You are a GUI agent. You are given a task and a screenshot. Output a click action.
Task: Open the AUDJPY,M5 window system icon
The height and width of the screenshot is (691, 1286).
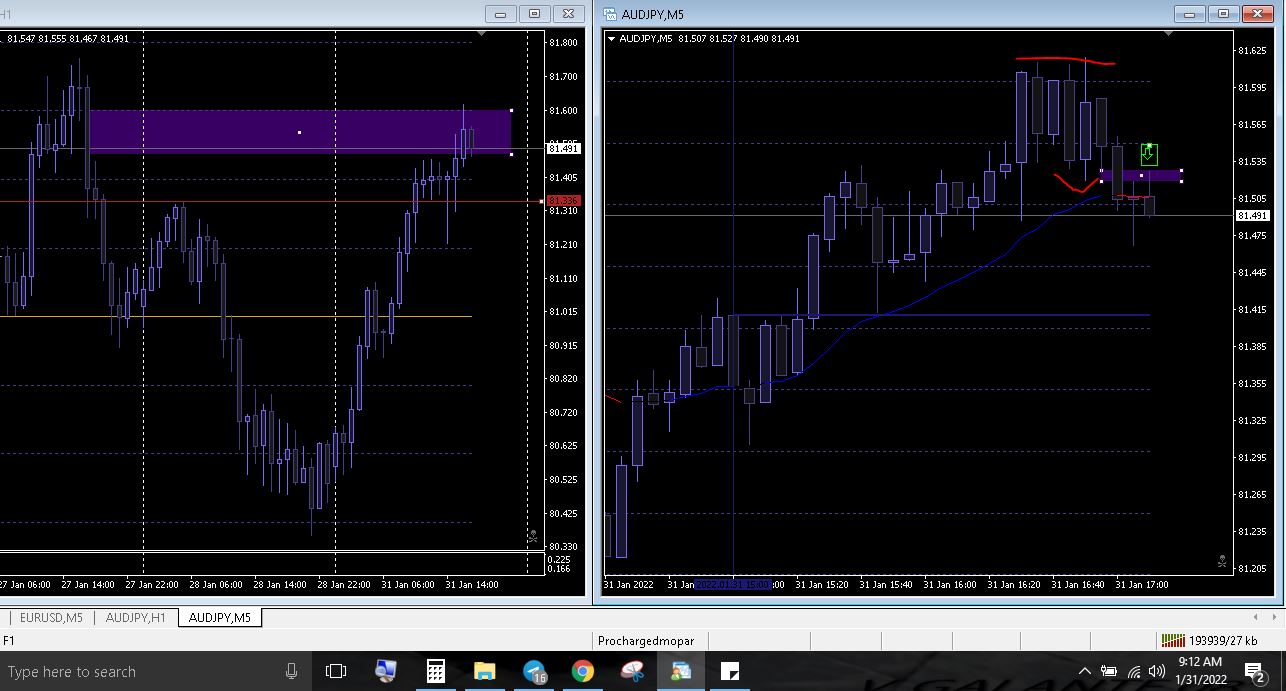point(608,14)
